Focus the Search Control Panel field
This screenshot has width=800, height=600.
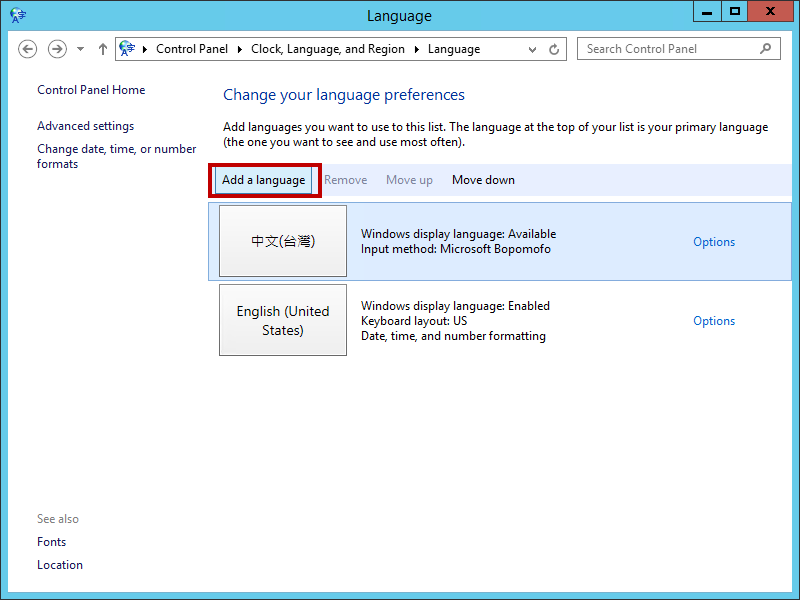[679, 49]
